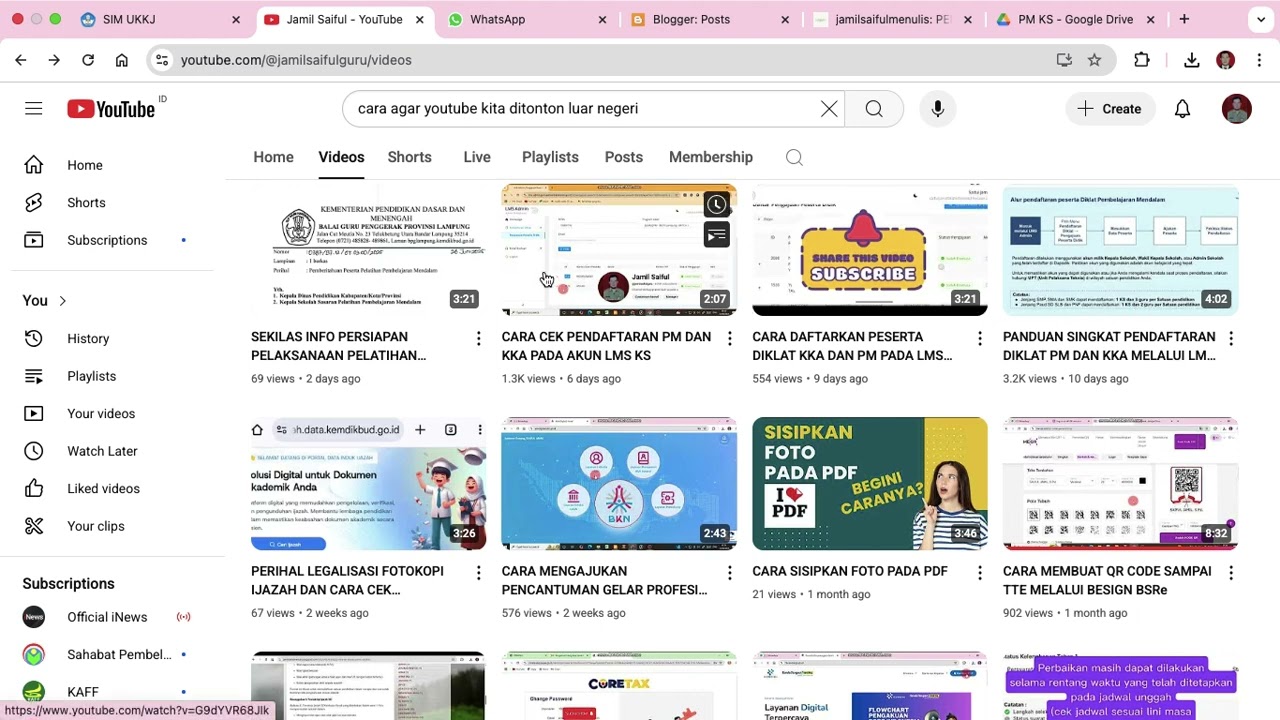Clear the search box text

click(x=829, y=109)
